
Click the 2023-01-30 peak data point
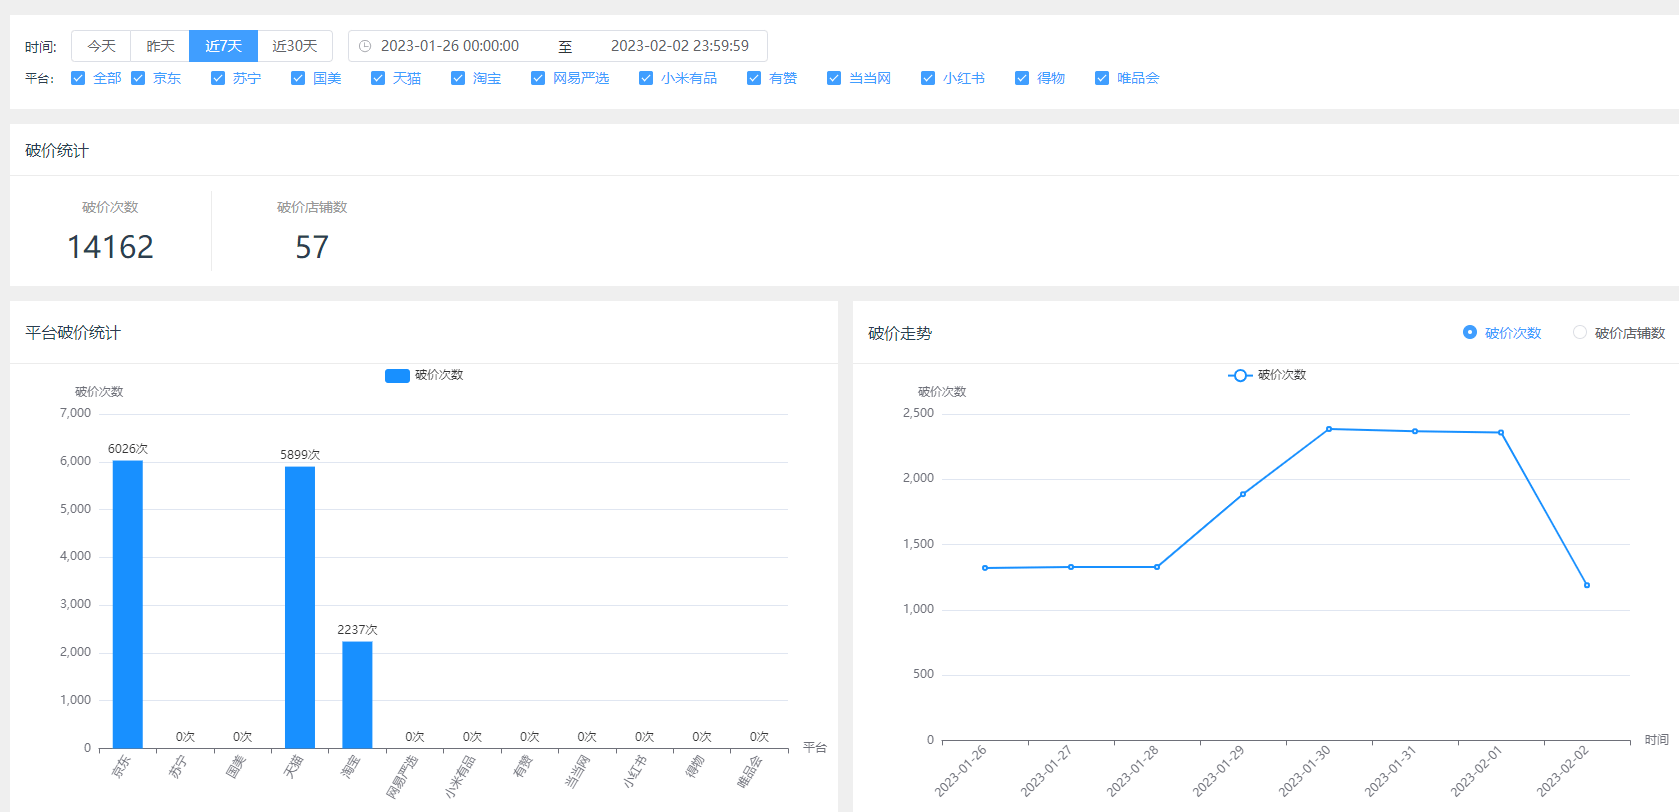[x=1329, y=429]
